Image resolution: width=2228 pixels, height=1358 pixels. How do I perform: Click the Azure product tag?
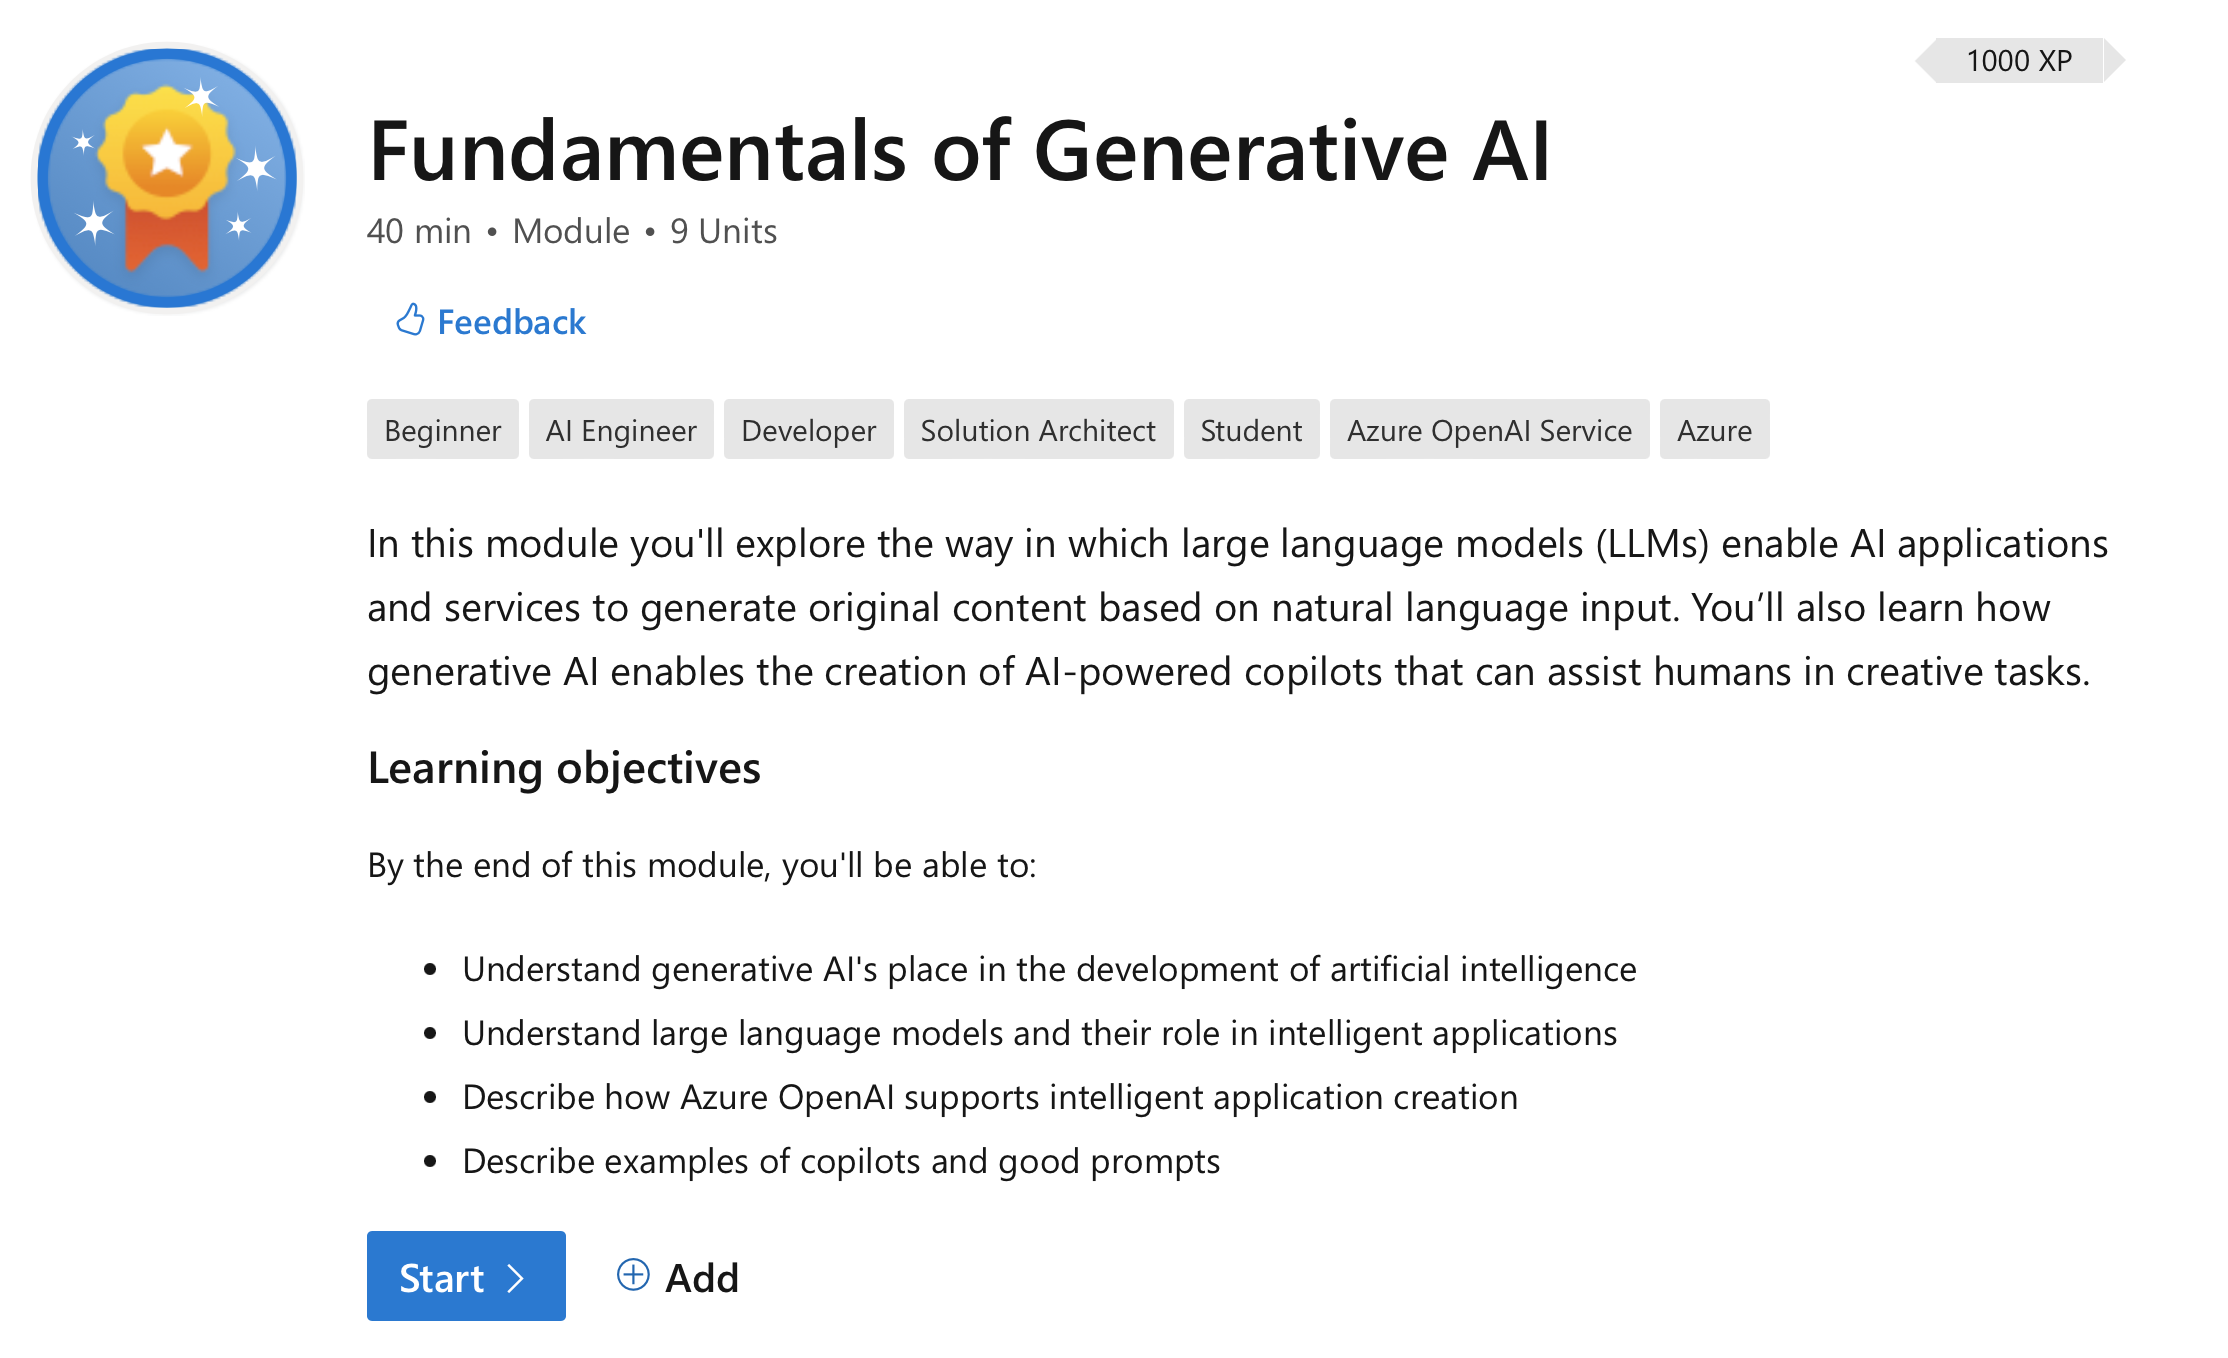tap(1713, 430)
